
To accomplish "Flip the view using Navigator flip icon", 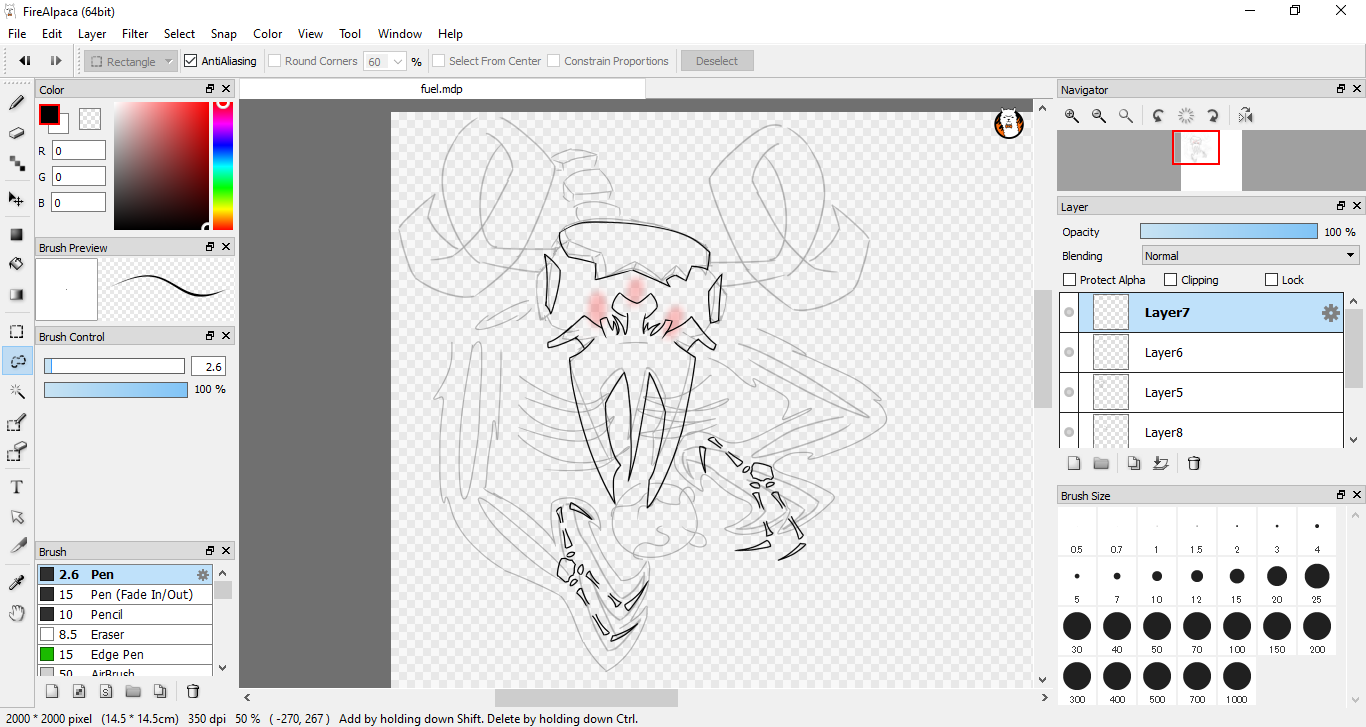I will pyautogui.click(x=1245, y=116).
